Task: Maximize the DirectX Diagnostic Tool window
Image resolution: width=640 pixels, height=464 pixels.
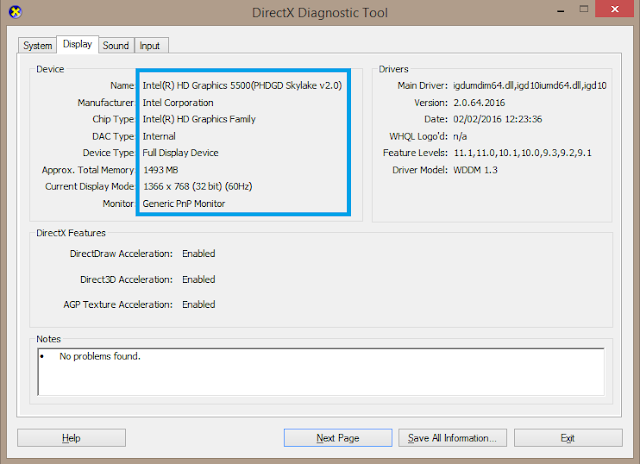Action: pos(584,9)
